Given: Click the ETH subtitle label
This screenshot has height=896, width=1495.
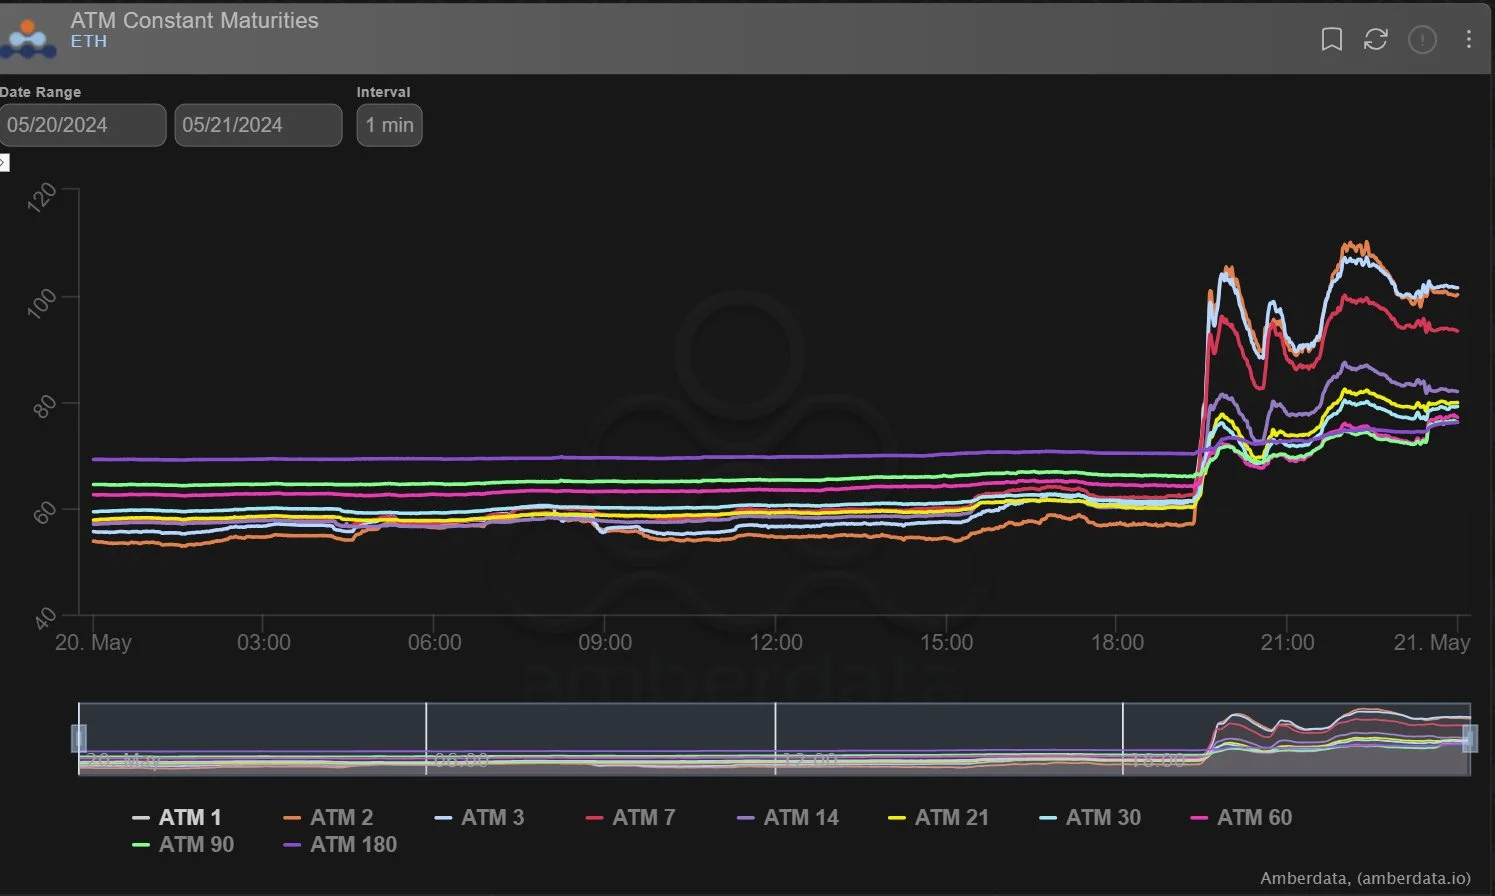Looking at the screenshot, I should 88,41.
